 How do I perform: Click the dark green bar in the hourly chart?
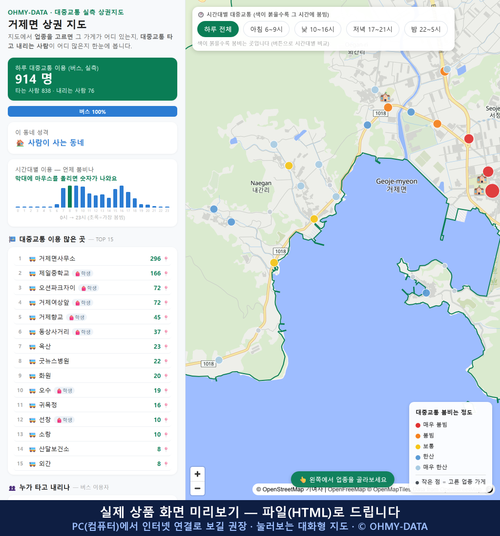[70, 197]
